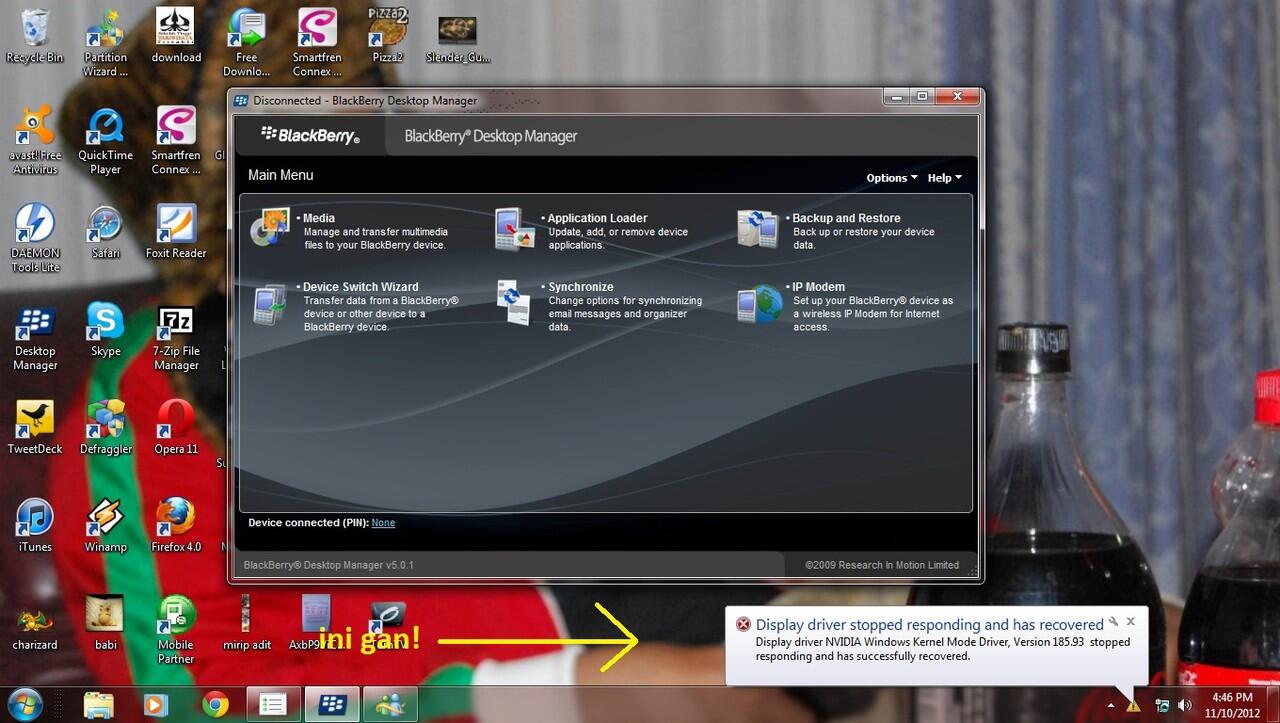Open Pizza2 desktop shortcut
The image size is (1280, 723).
[387, 36]
